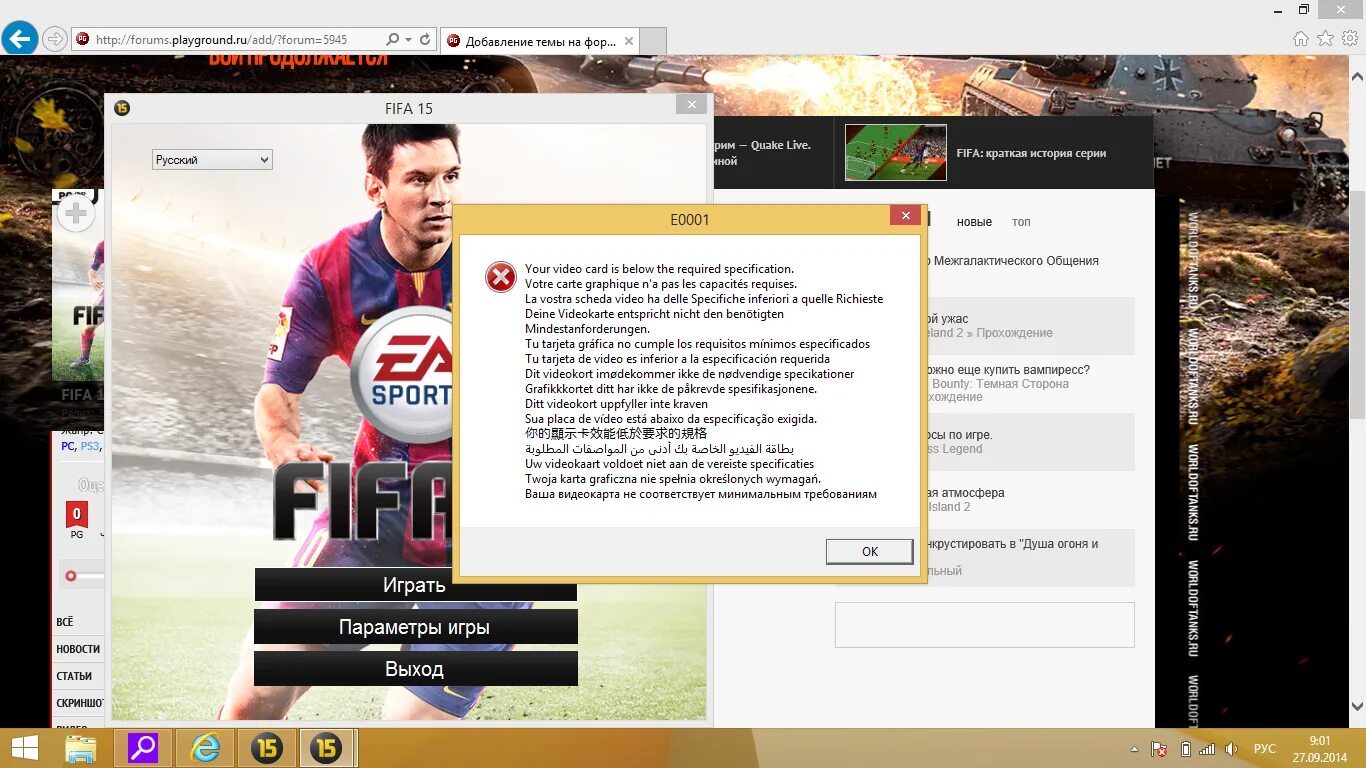
Task: Open favorites star in Internet Explorer
Action: coord(1325,39)
